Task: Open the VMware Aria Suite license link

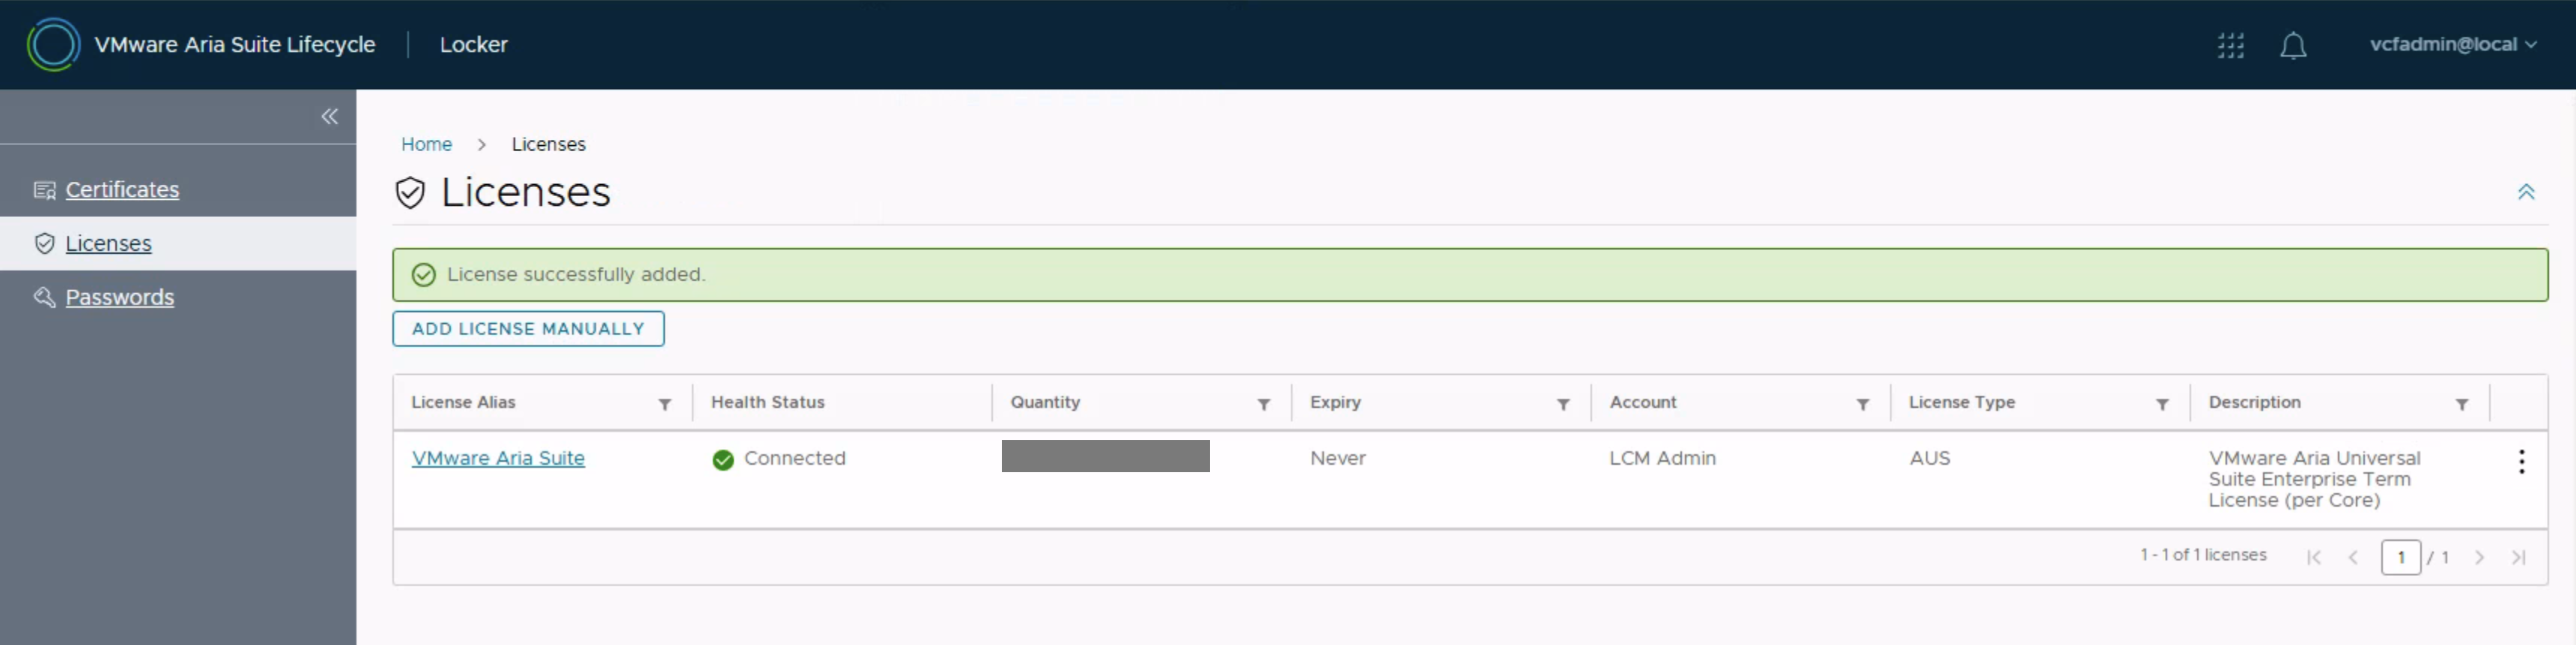Action: click(x=498, y=458)
